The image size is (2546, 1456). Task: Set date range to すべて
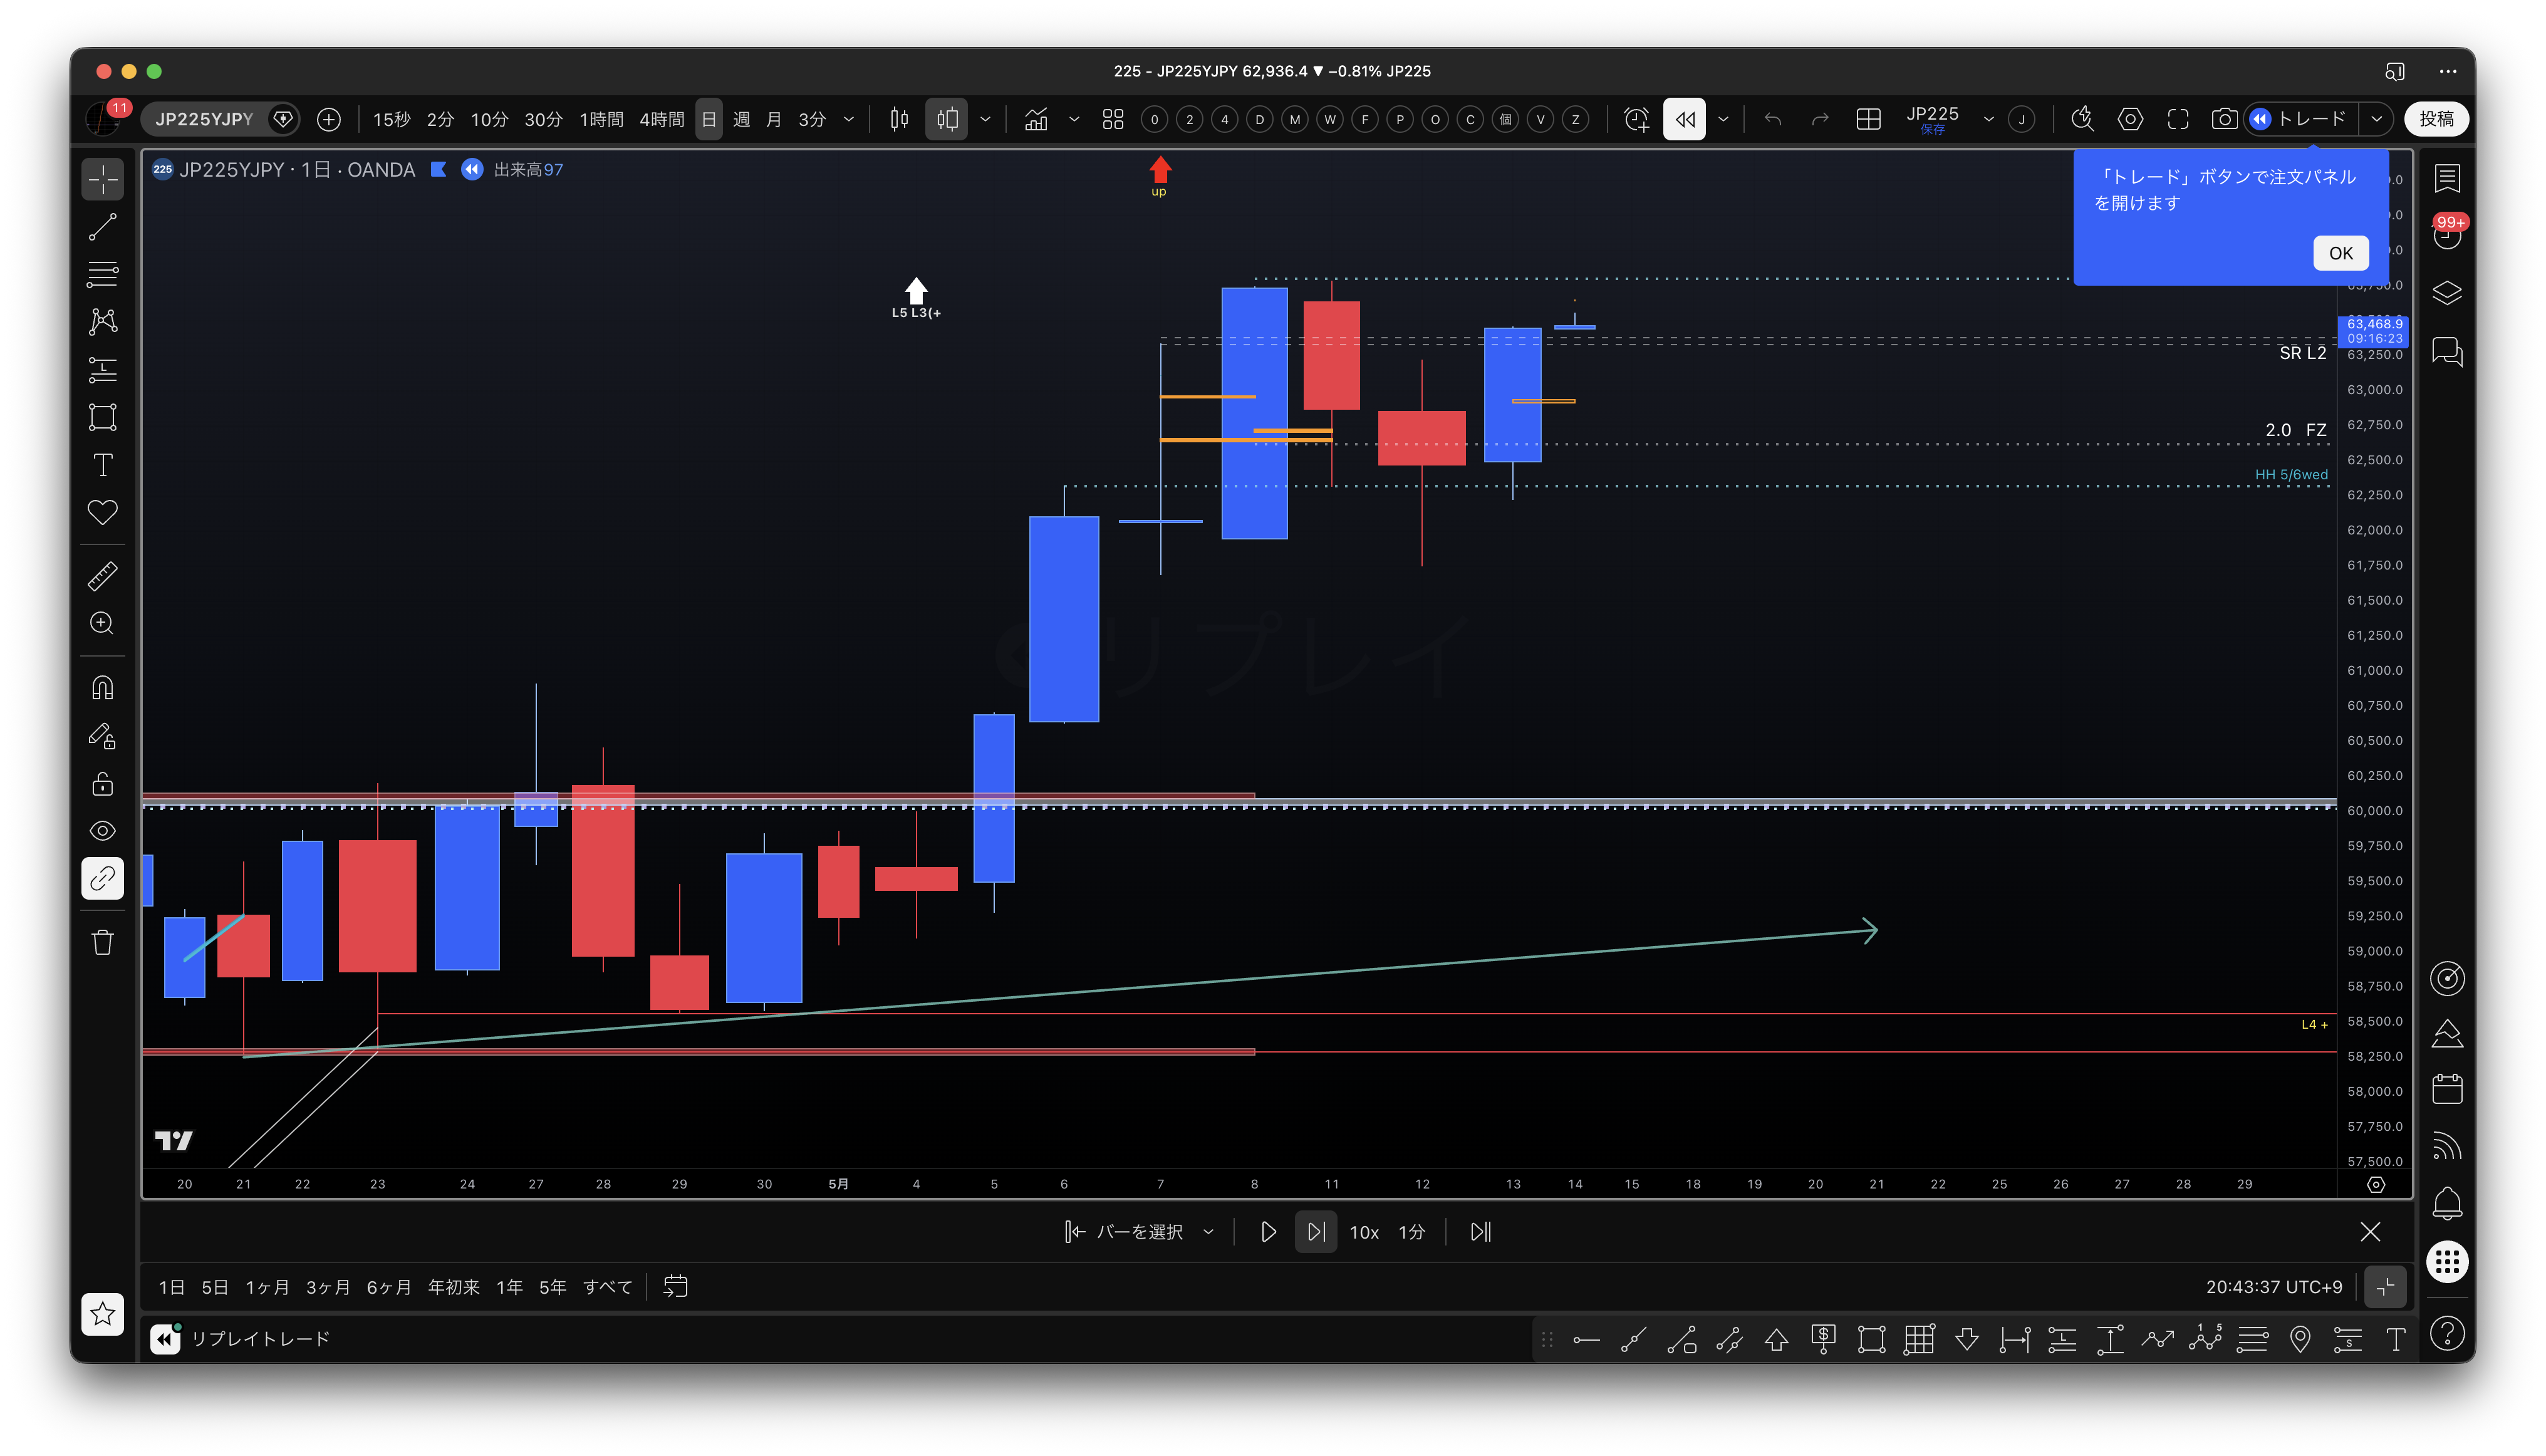607,1287
